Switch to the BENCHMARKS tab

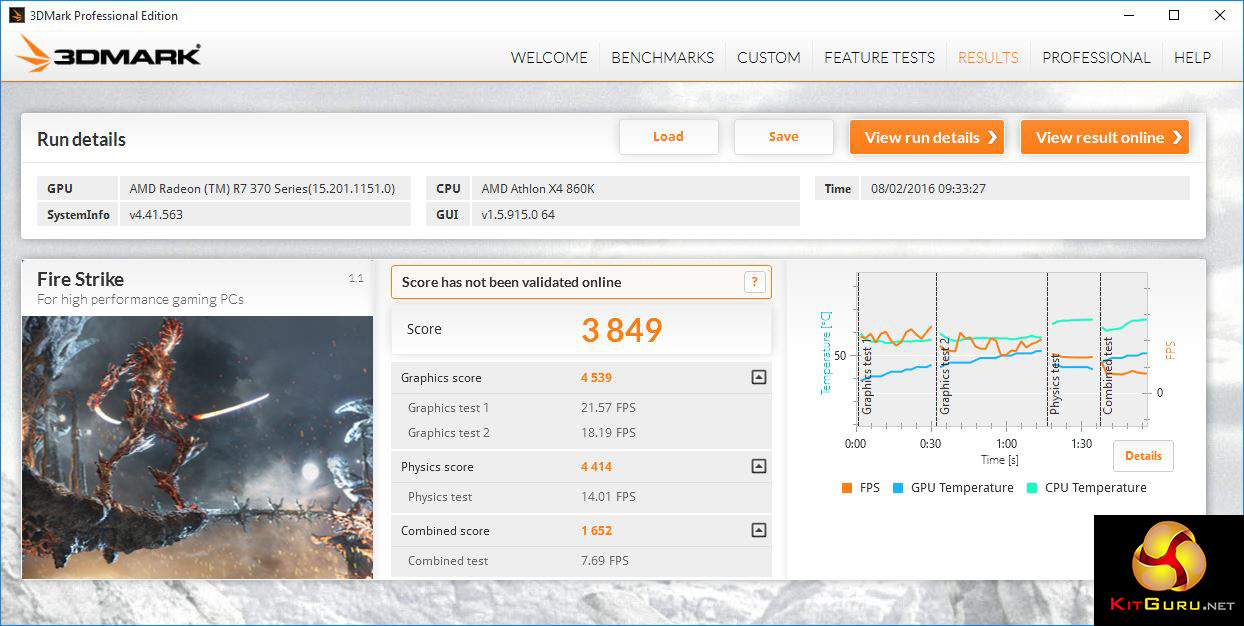pyautogui.click(x=663, y=58)
